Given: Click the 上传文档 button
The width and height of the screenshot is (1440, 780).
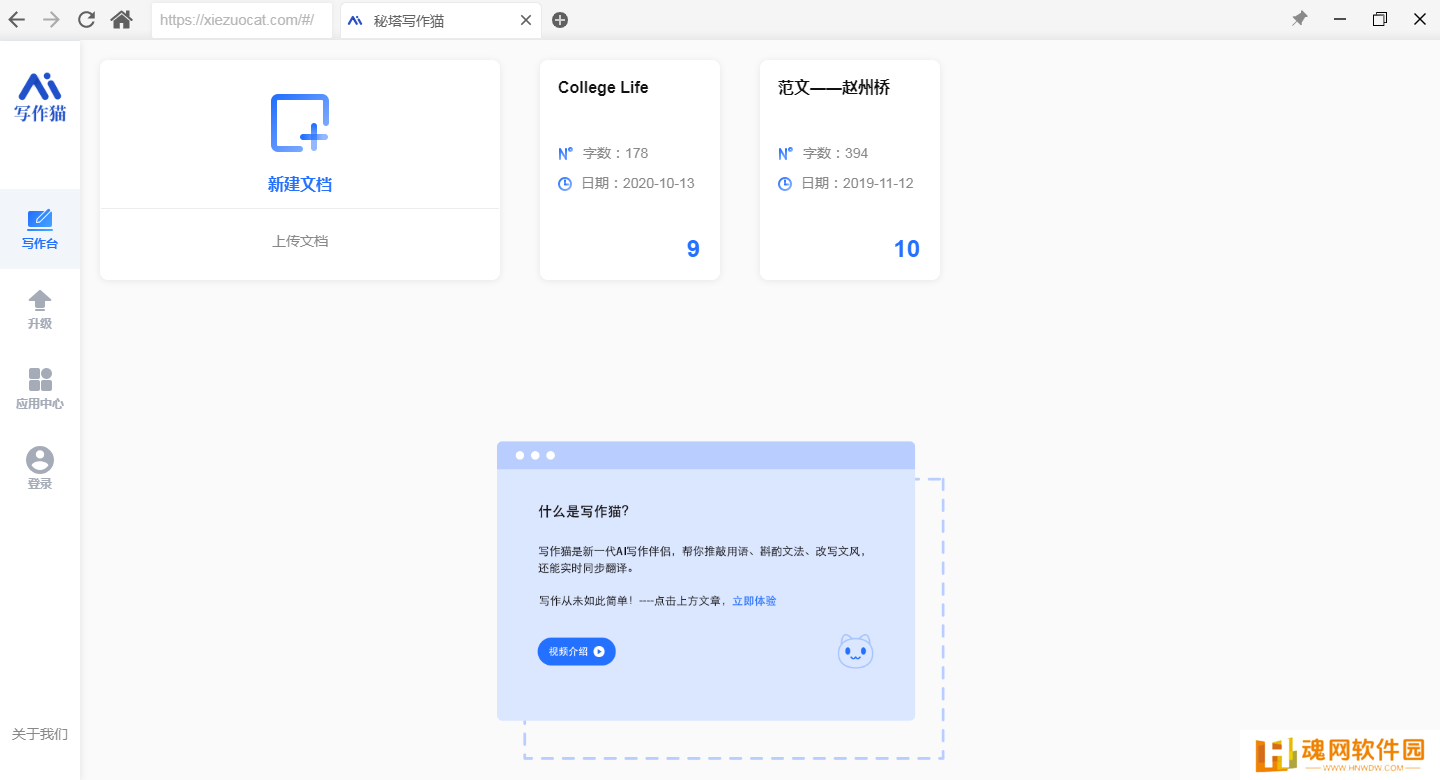Looking at the screenshot, I should pos(300,241).
